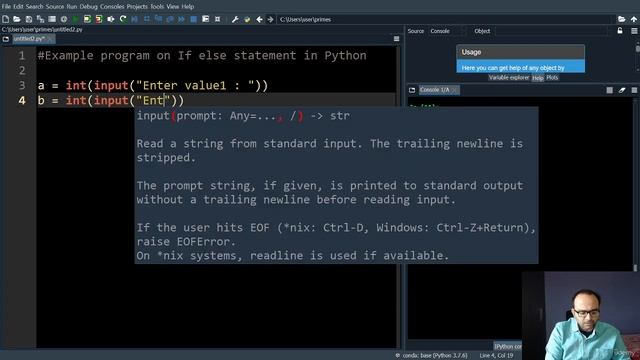
Task: Click the "Enter value1 : " string on line 3
Action: [195, 85]
